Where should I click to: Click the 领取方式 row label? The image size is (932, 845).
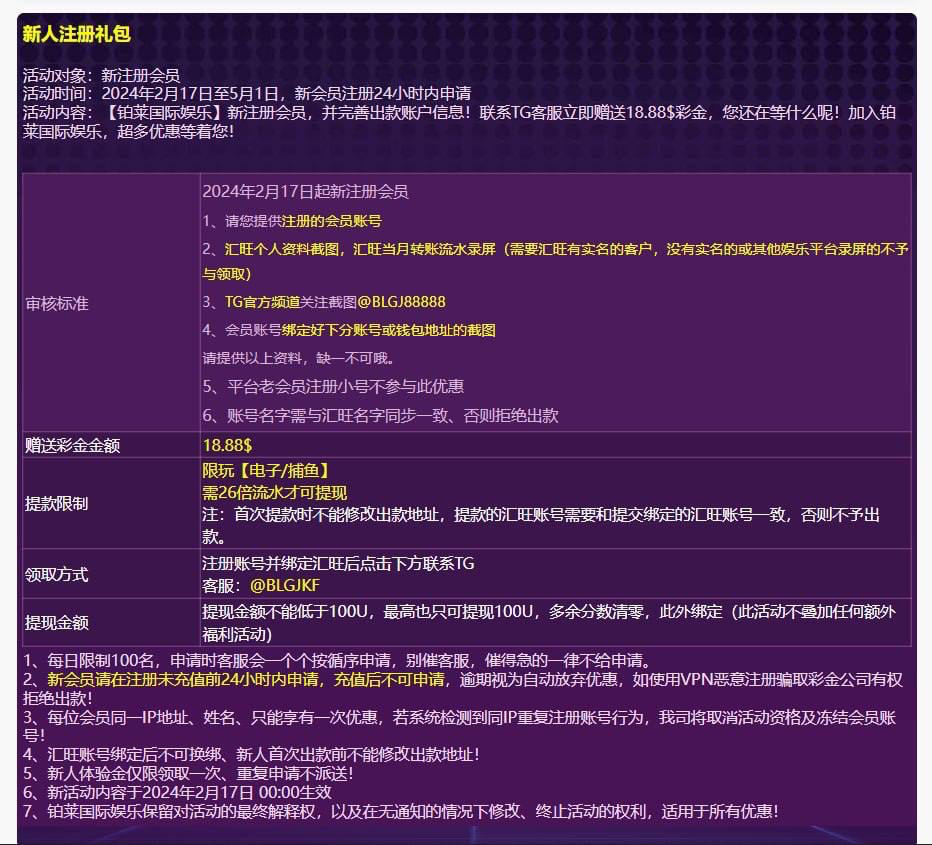pyautogui.click(x=57, y=575)
